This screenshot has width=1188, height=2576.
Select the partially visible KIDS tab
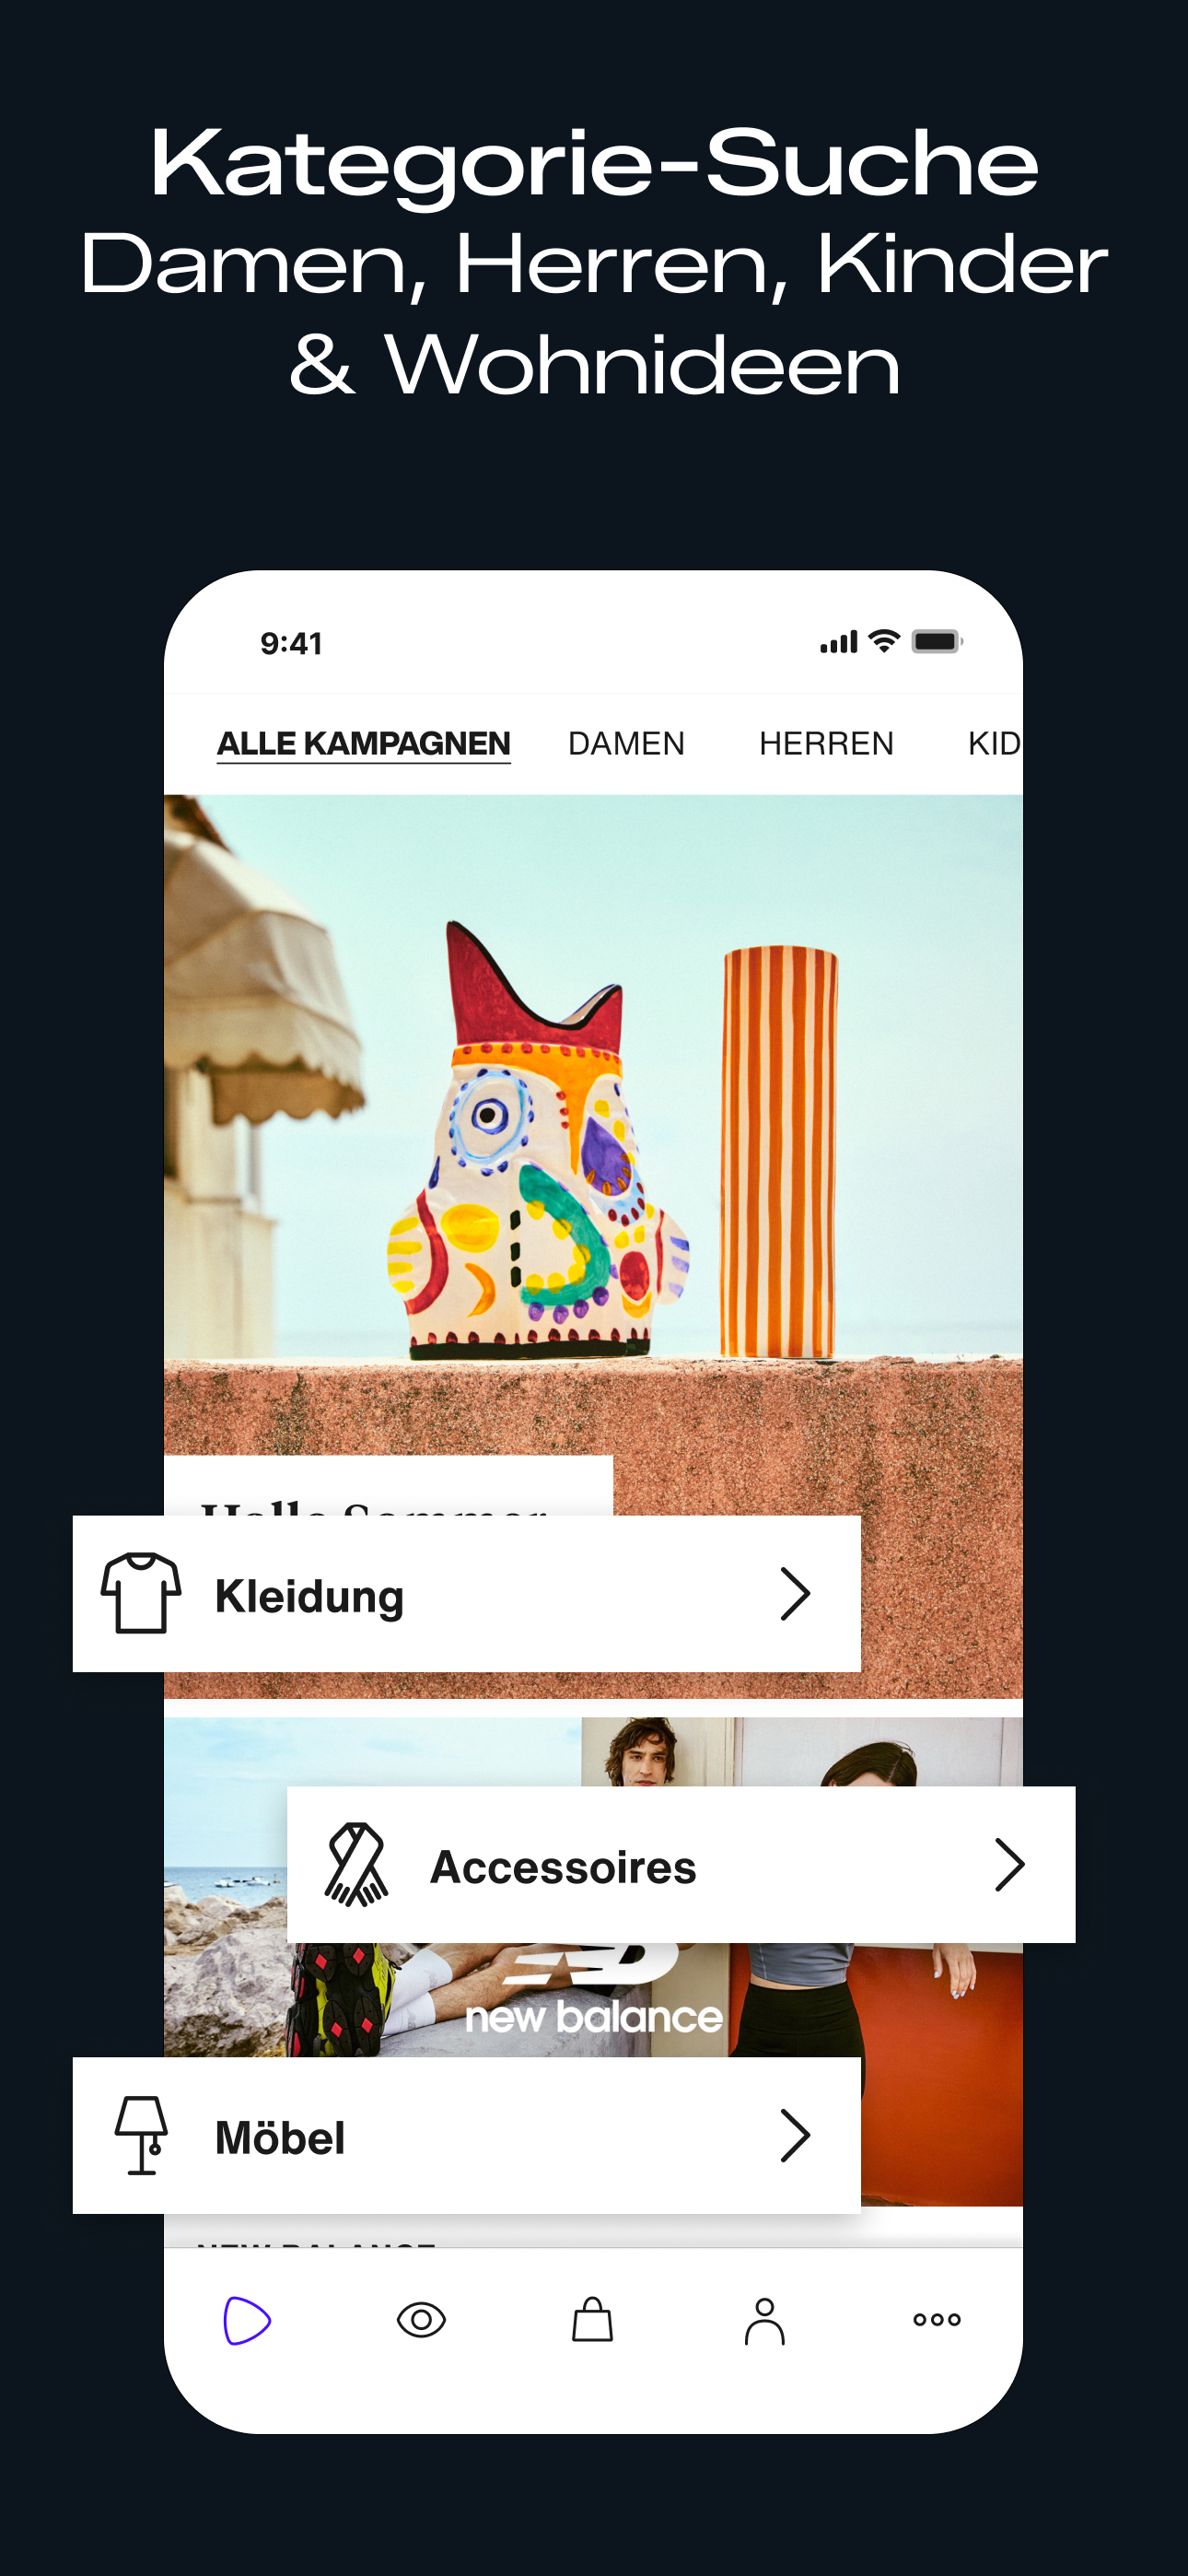994,743
